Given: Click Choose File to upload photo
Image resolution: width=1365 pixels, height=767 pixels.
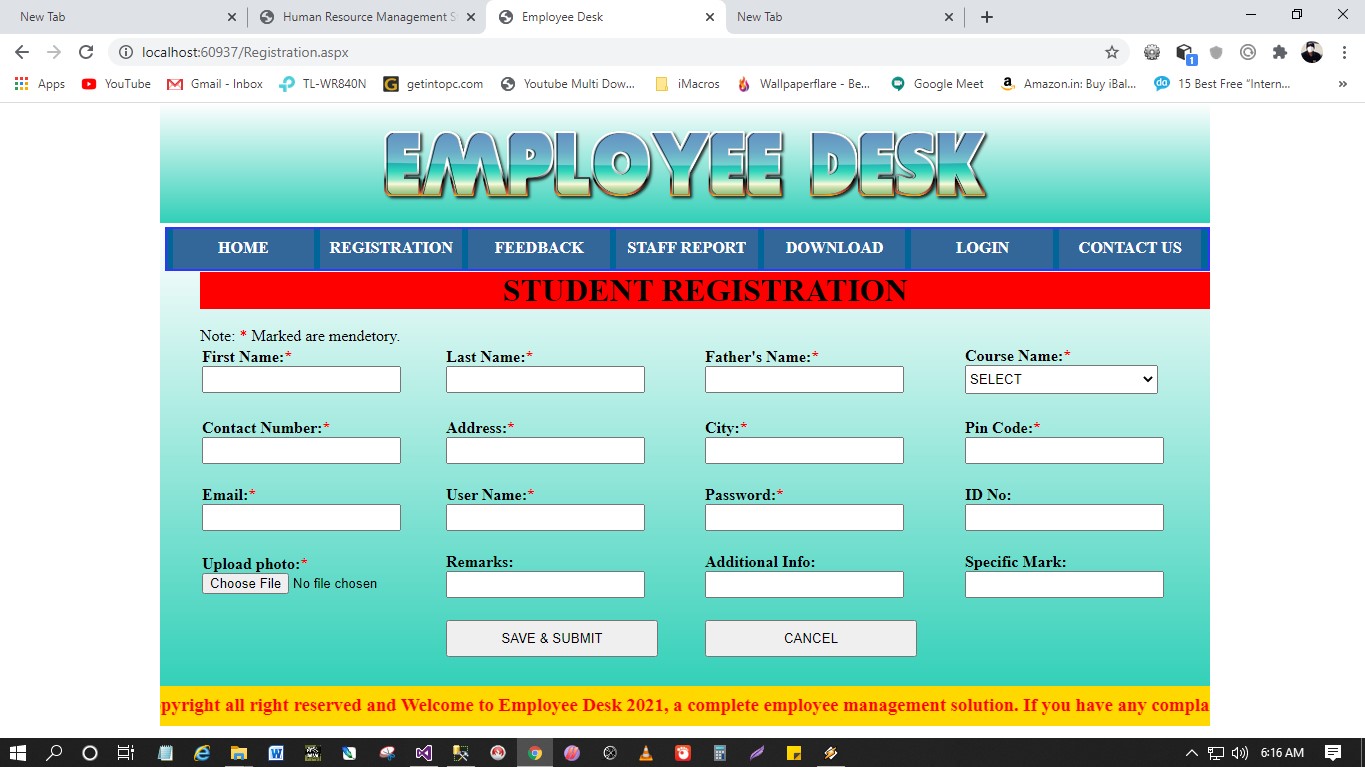Looking at the screenshot, I should (245, 584).
